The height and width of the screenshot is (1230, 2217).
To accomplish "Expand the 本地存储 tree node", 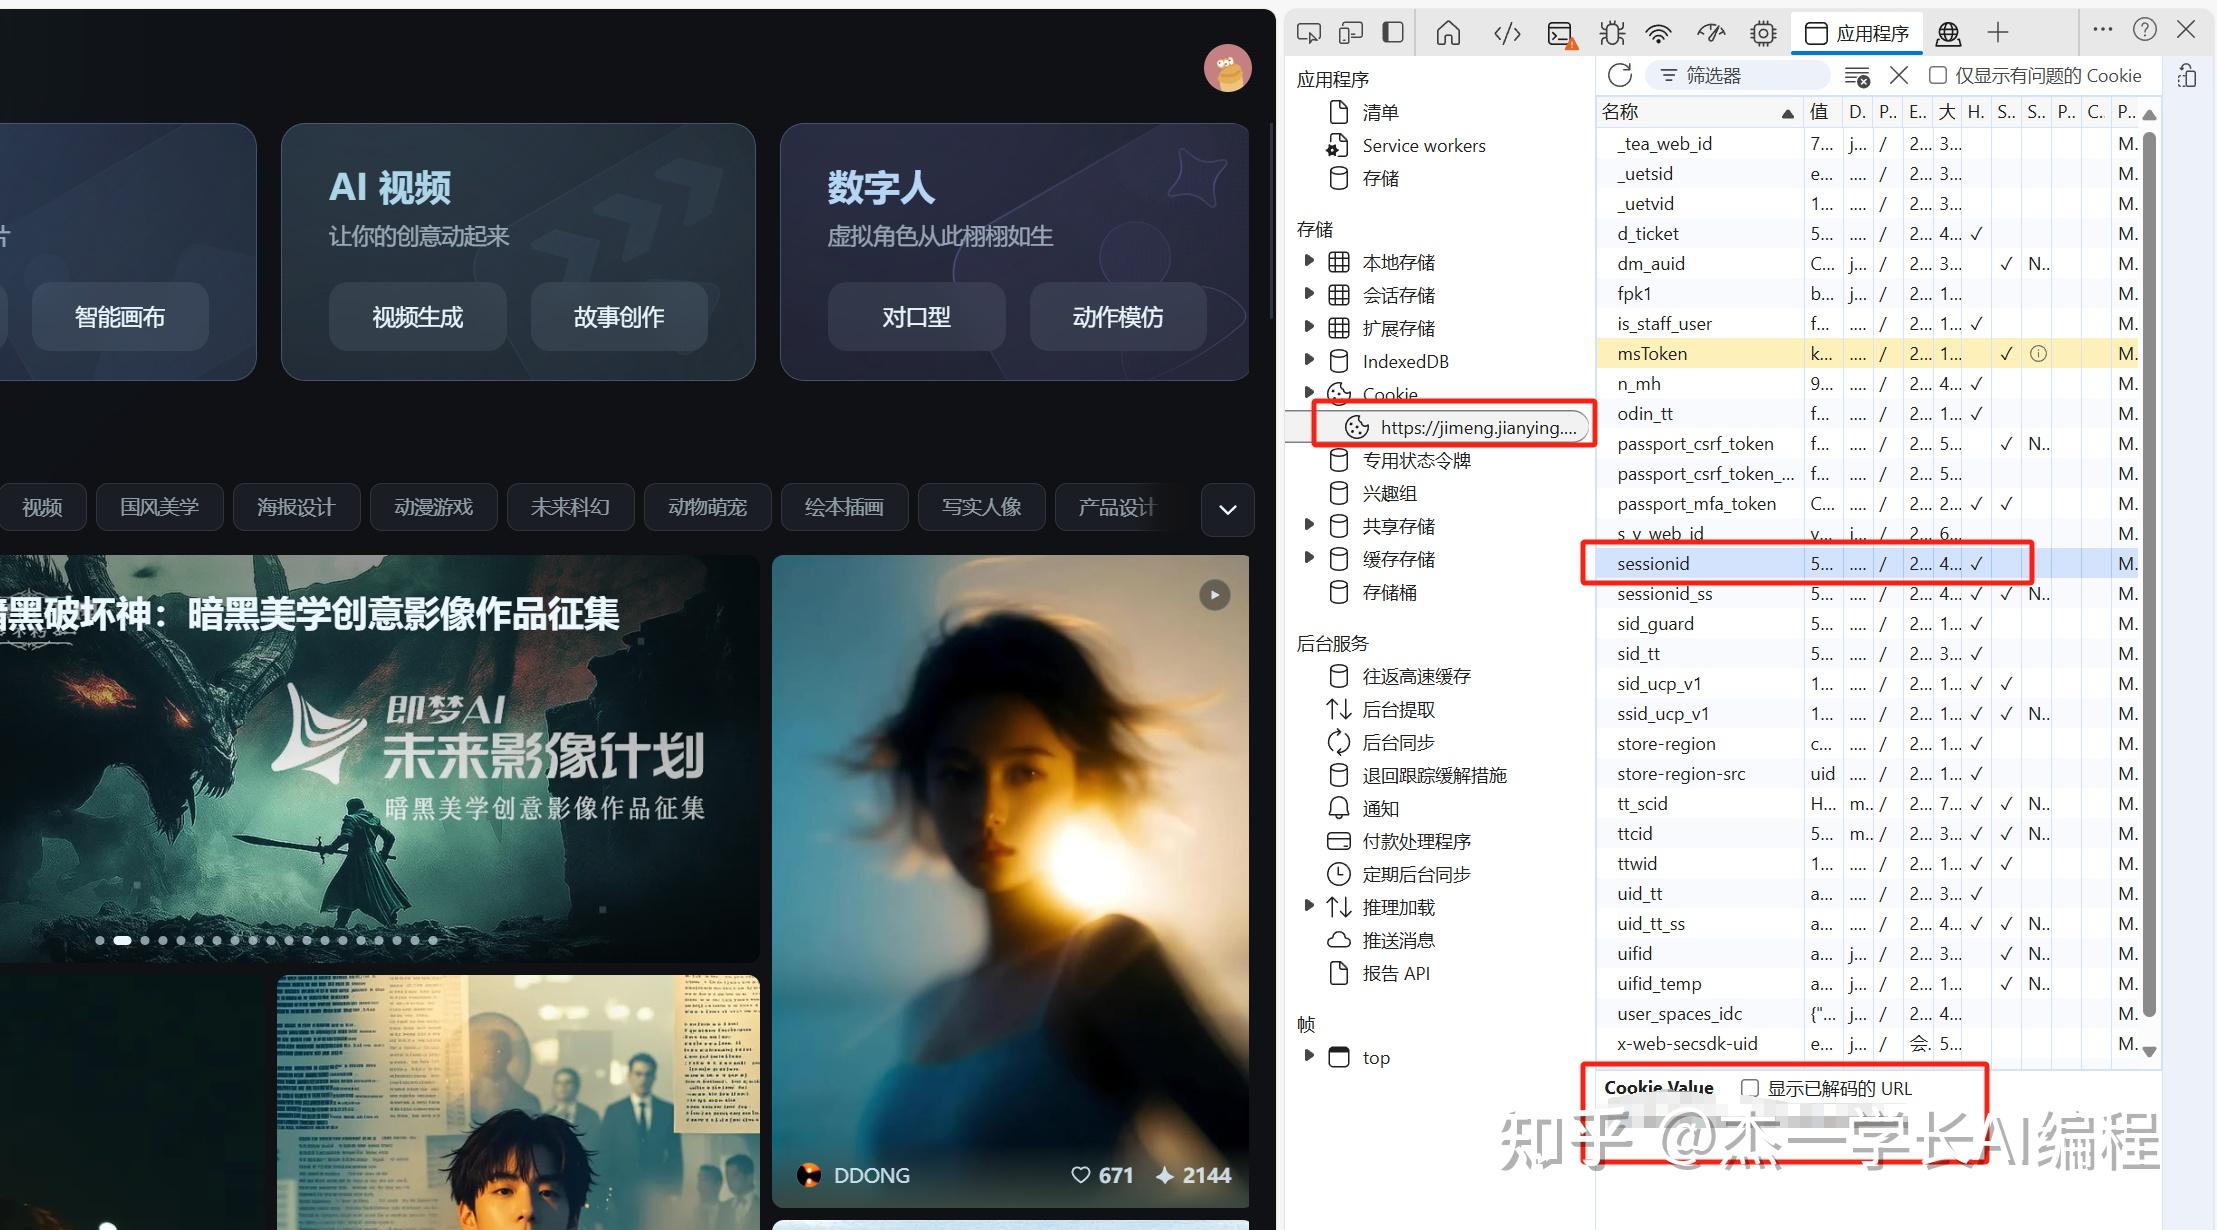I will [x=1309, y=261].
